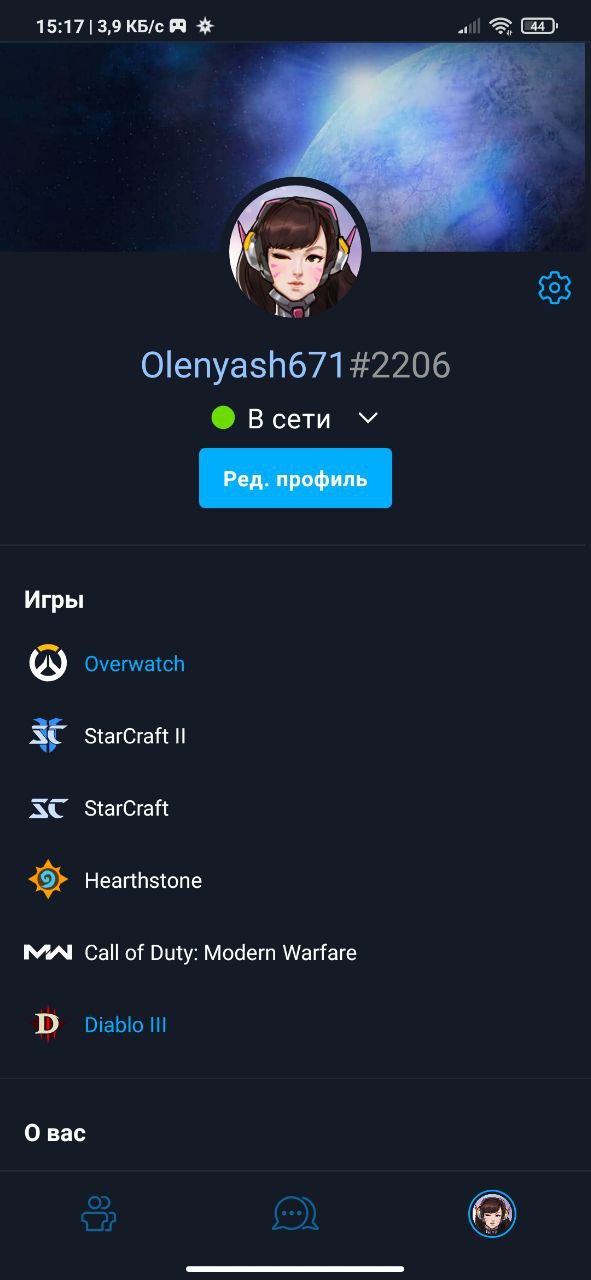Open the Diablo III game link
Screen dimensions: 591x1280
(x=125, y=1025)
